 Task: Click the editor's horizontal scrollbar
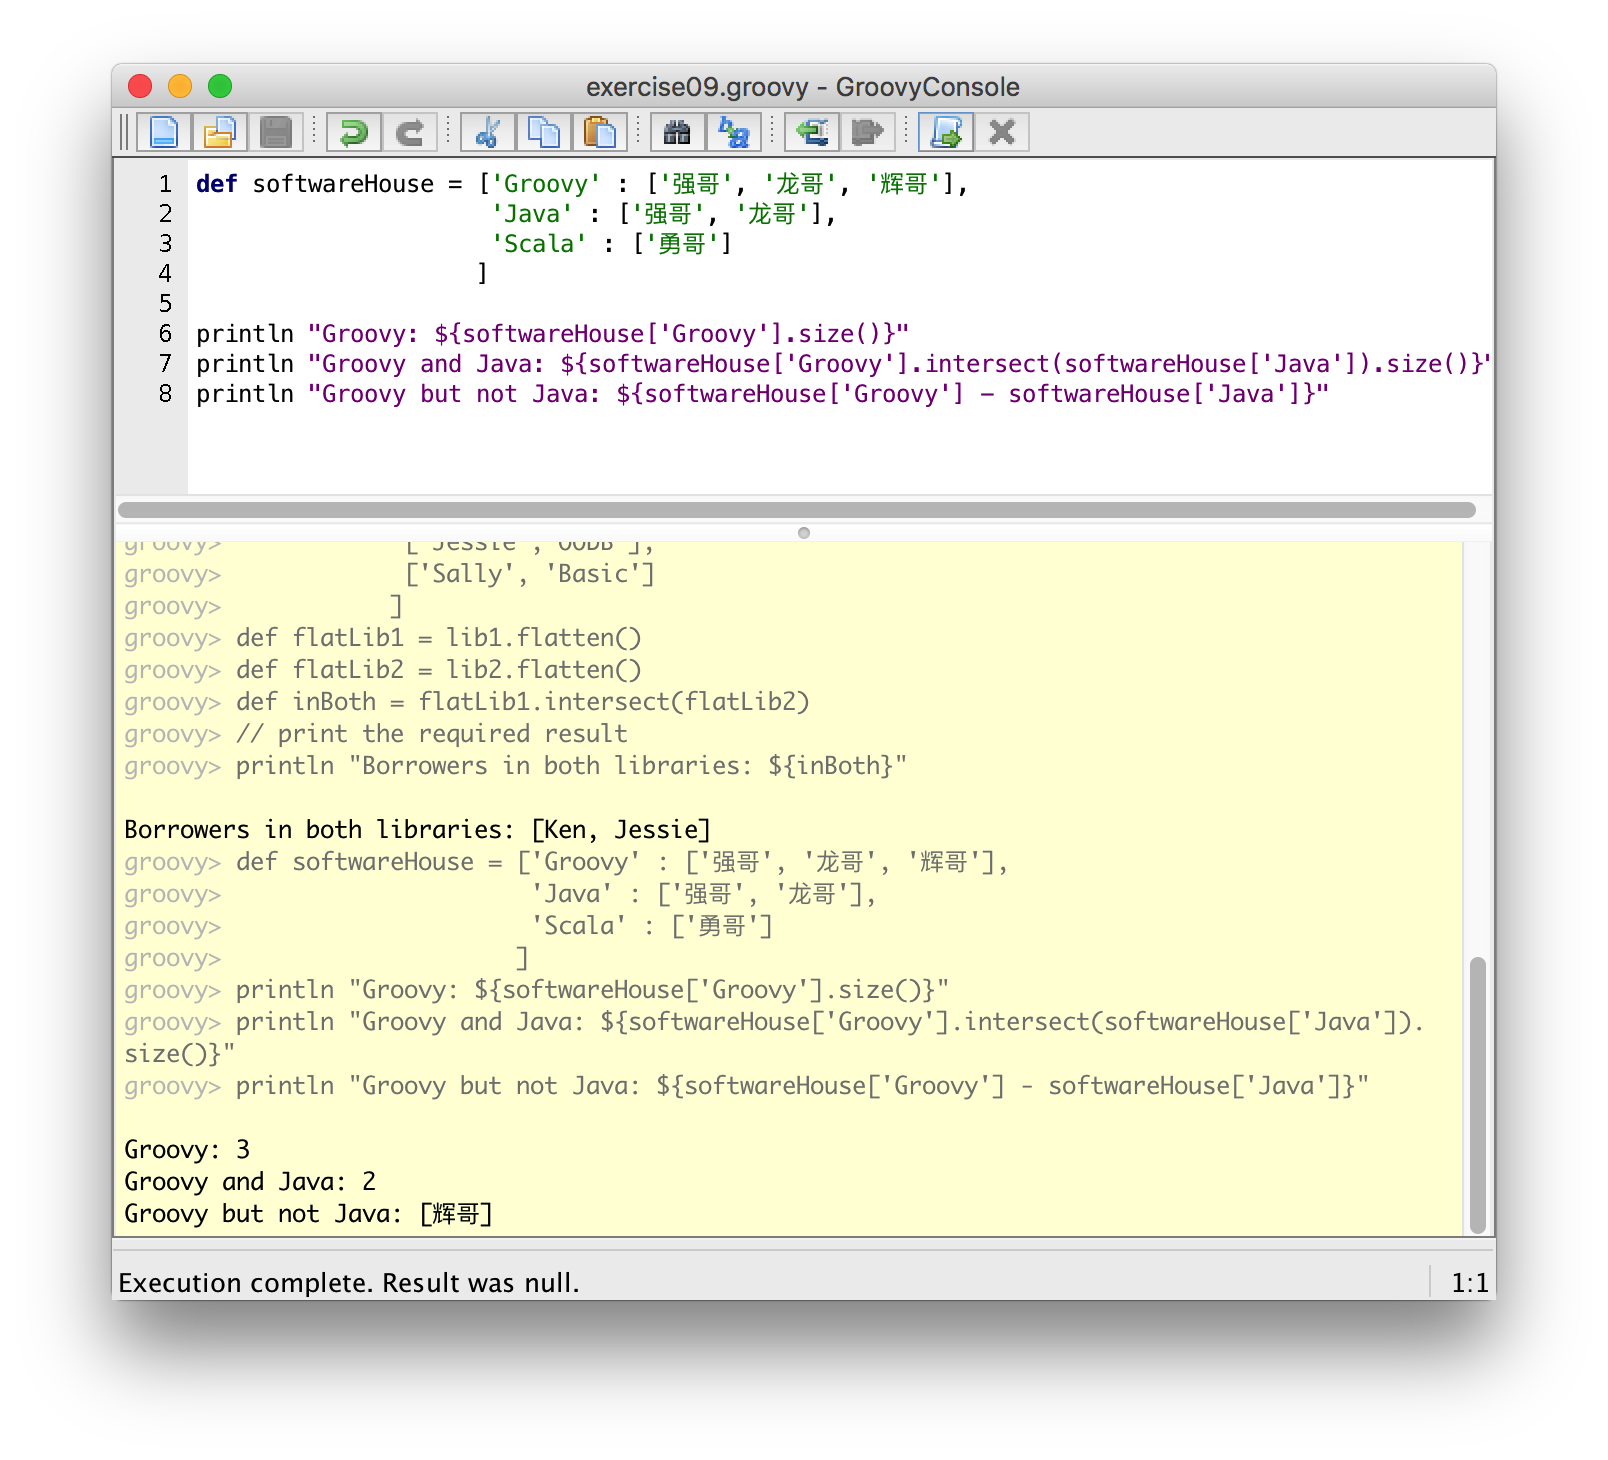796,510
